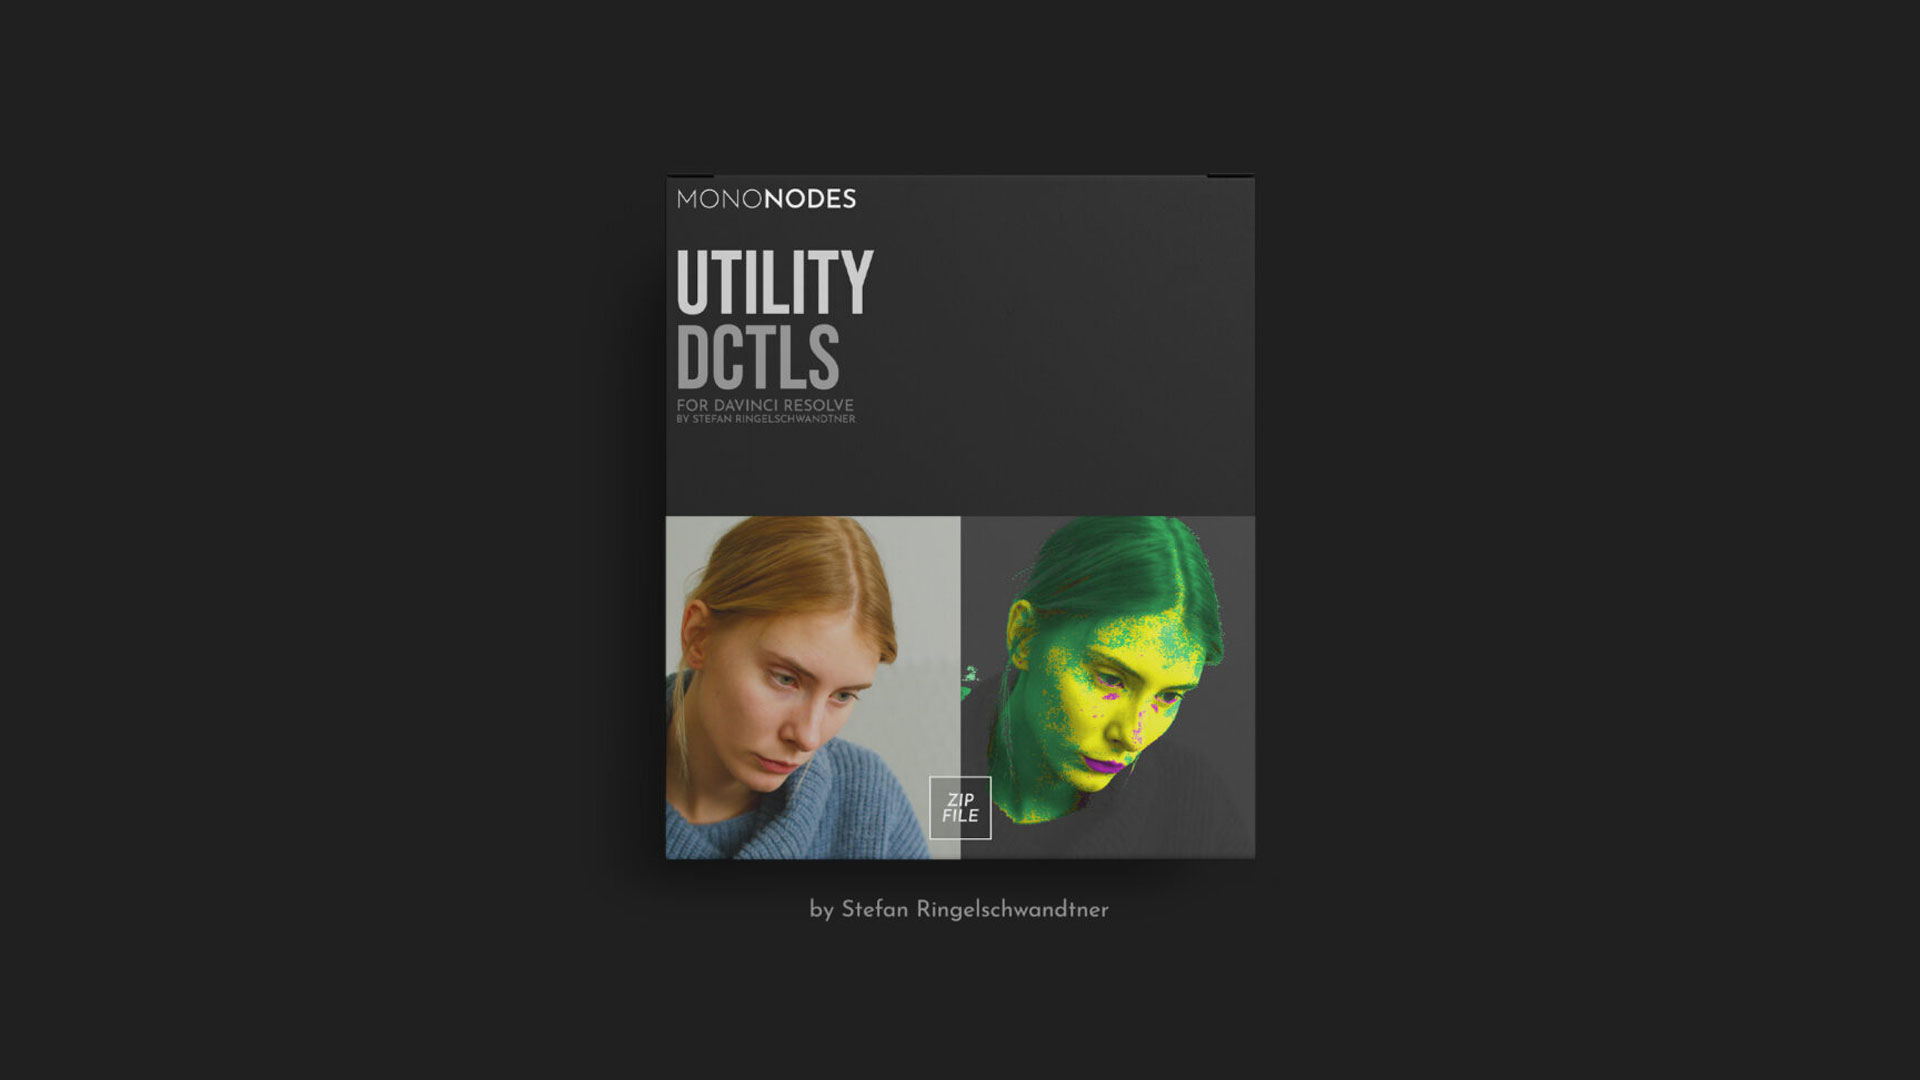Select the large UTILITY title text
This screenshot has width=1920, height=1080.
[x=775, y=282]
